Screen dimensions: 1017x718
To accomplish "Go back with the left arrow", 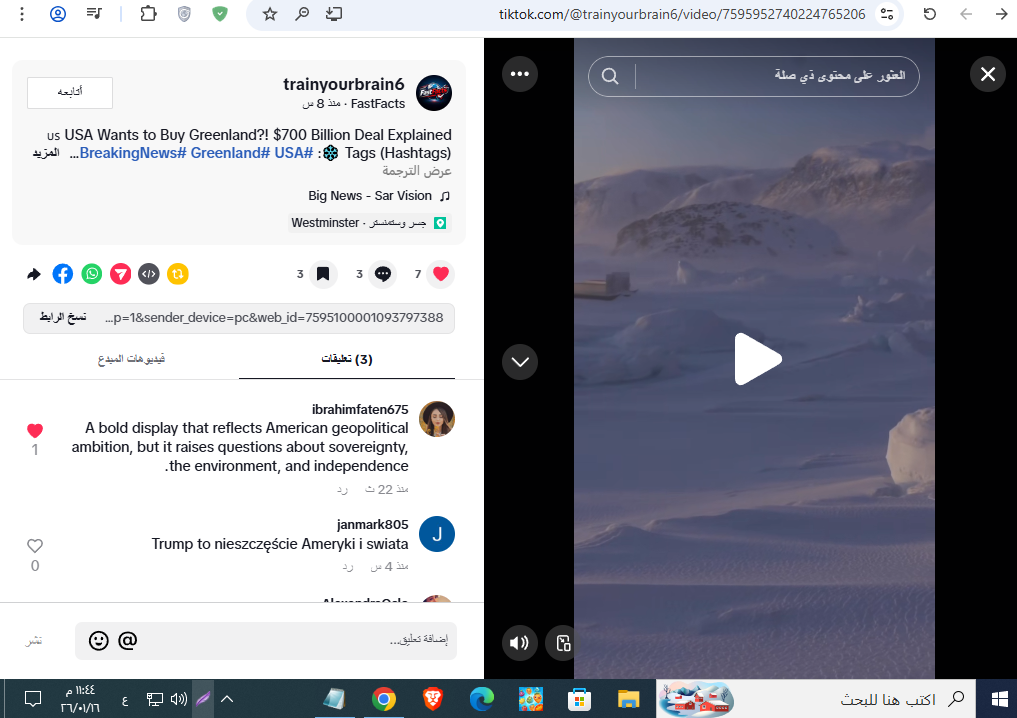I will pyautogui.click(x=966, y=14).
